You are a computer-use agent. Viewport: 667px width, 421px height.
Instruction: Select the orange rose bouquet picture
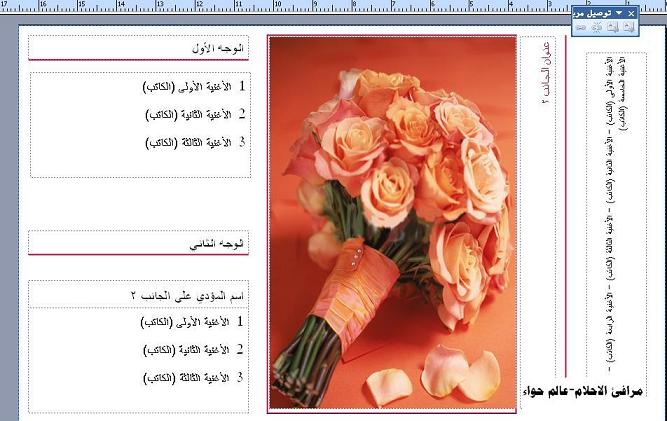[392, 220]
